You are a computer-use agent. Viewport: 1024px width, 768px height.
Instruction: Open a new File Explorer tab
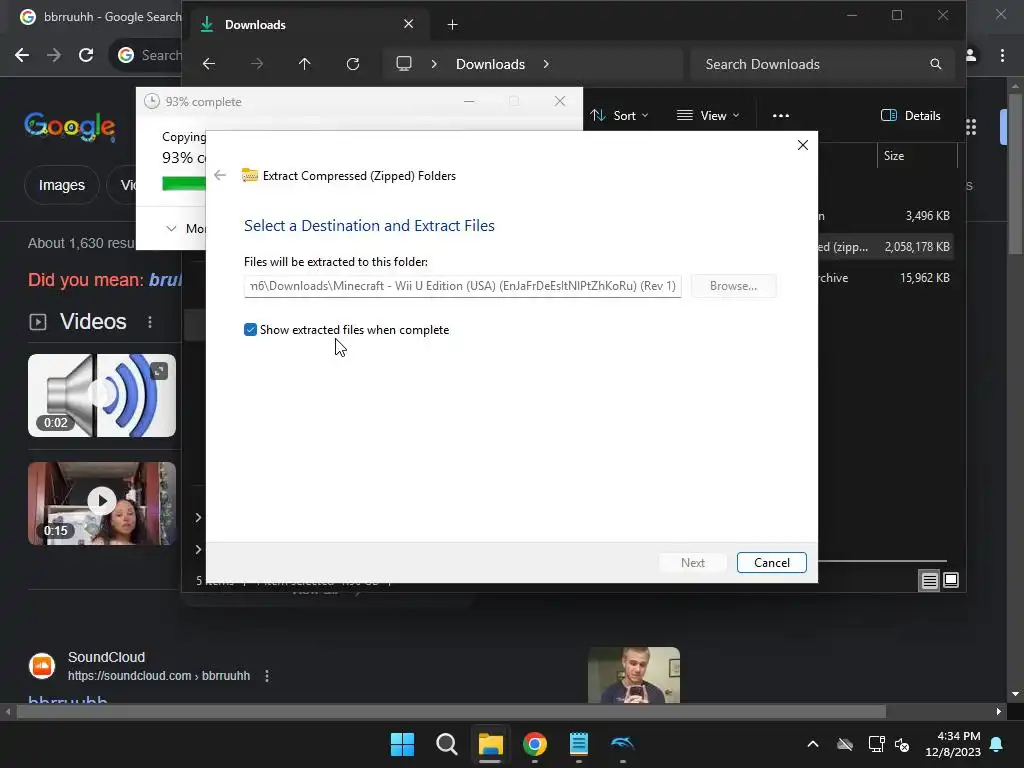tap(453, 25)
